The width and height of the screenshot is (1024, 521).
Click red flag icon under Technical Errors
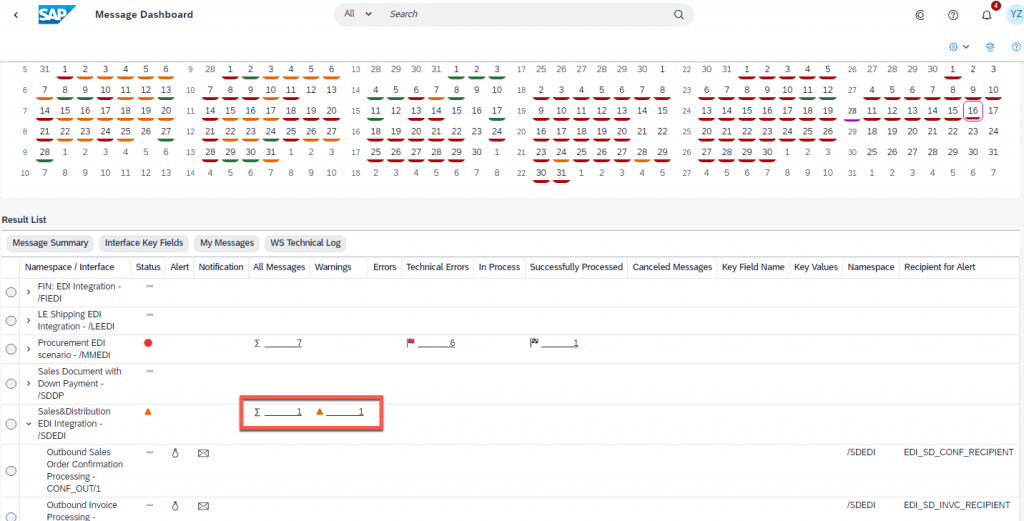tap(411, 343)
